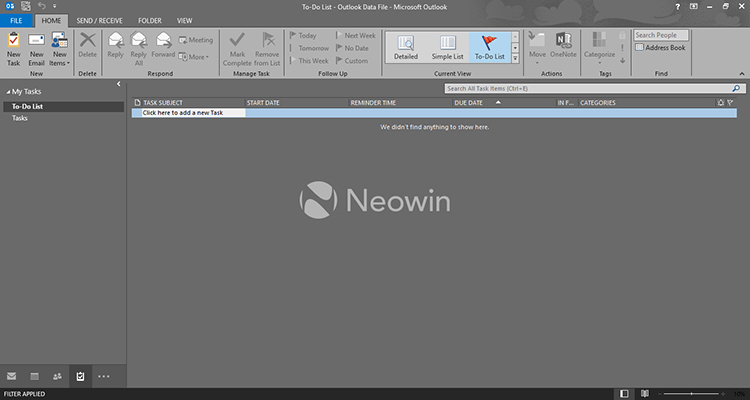The image size is (750, 400).
Task: Open the Move dropdown
Action: (537, 49)
